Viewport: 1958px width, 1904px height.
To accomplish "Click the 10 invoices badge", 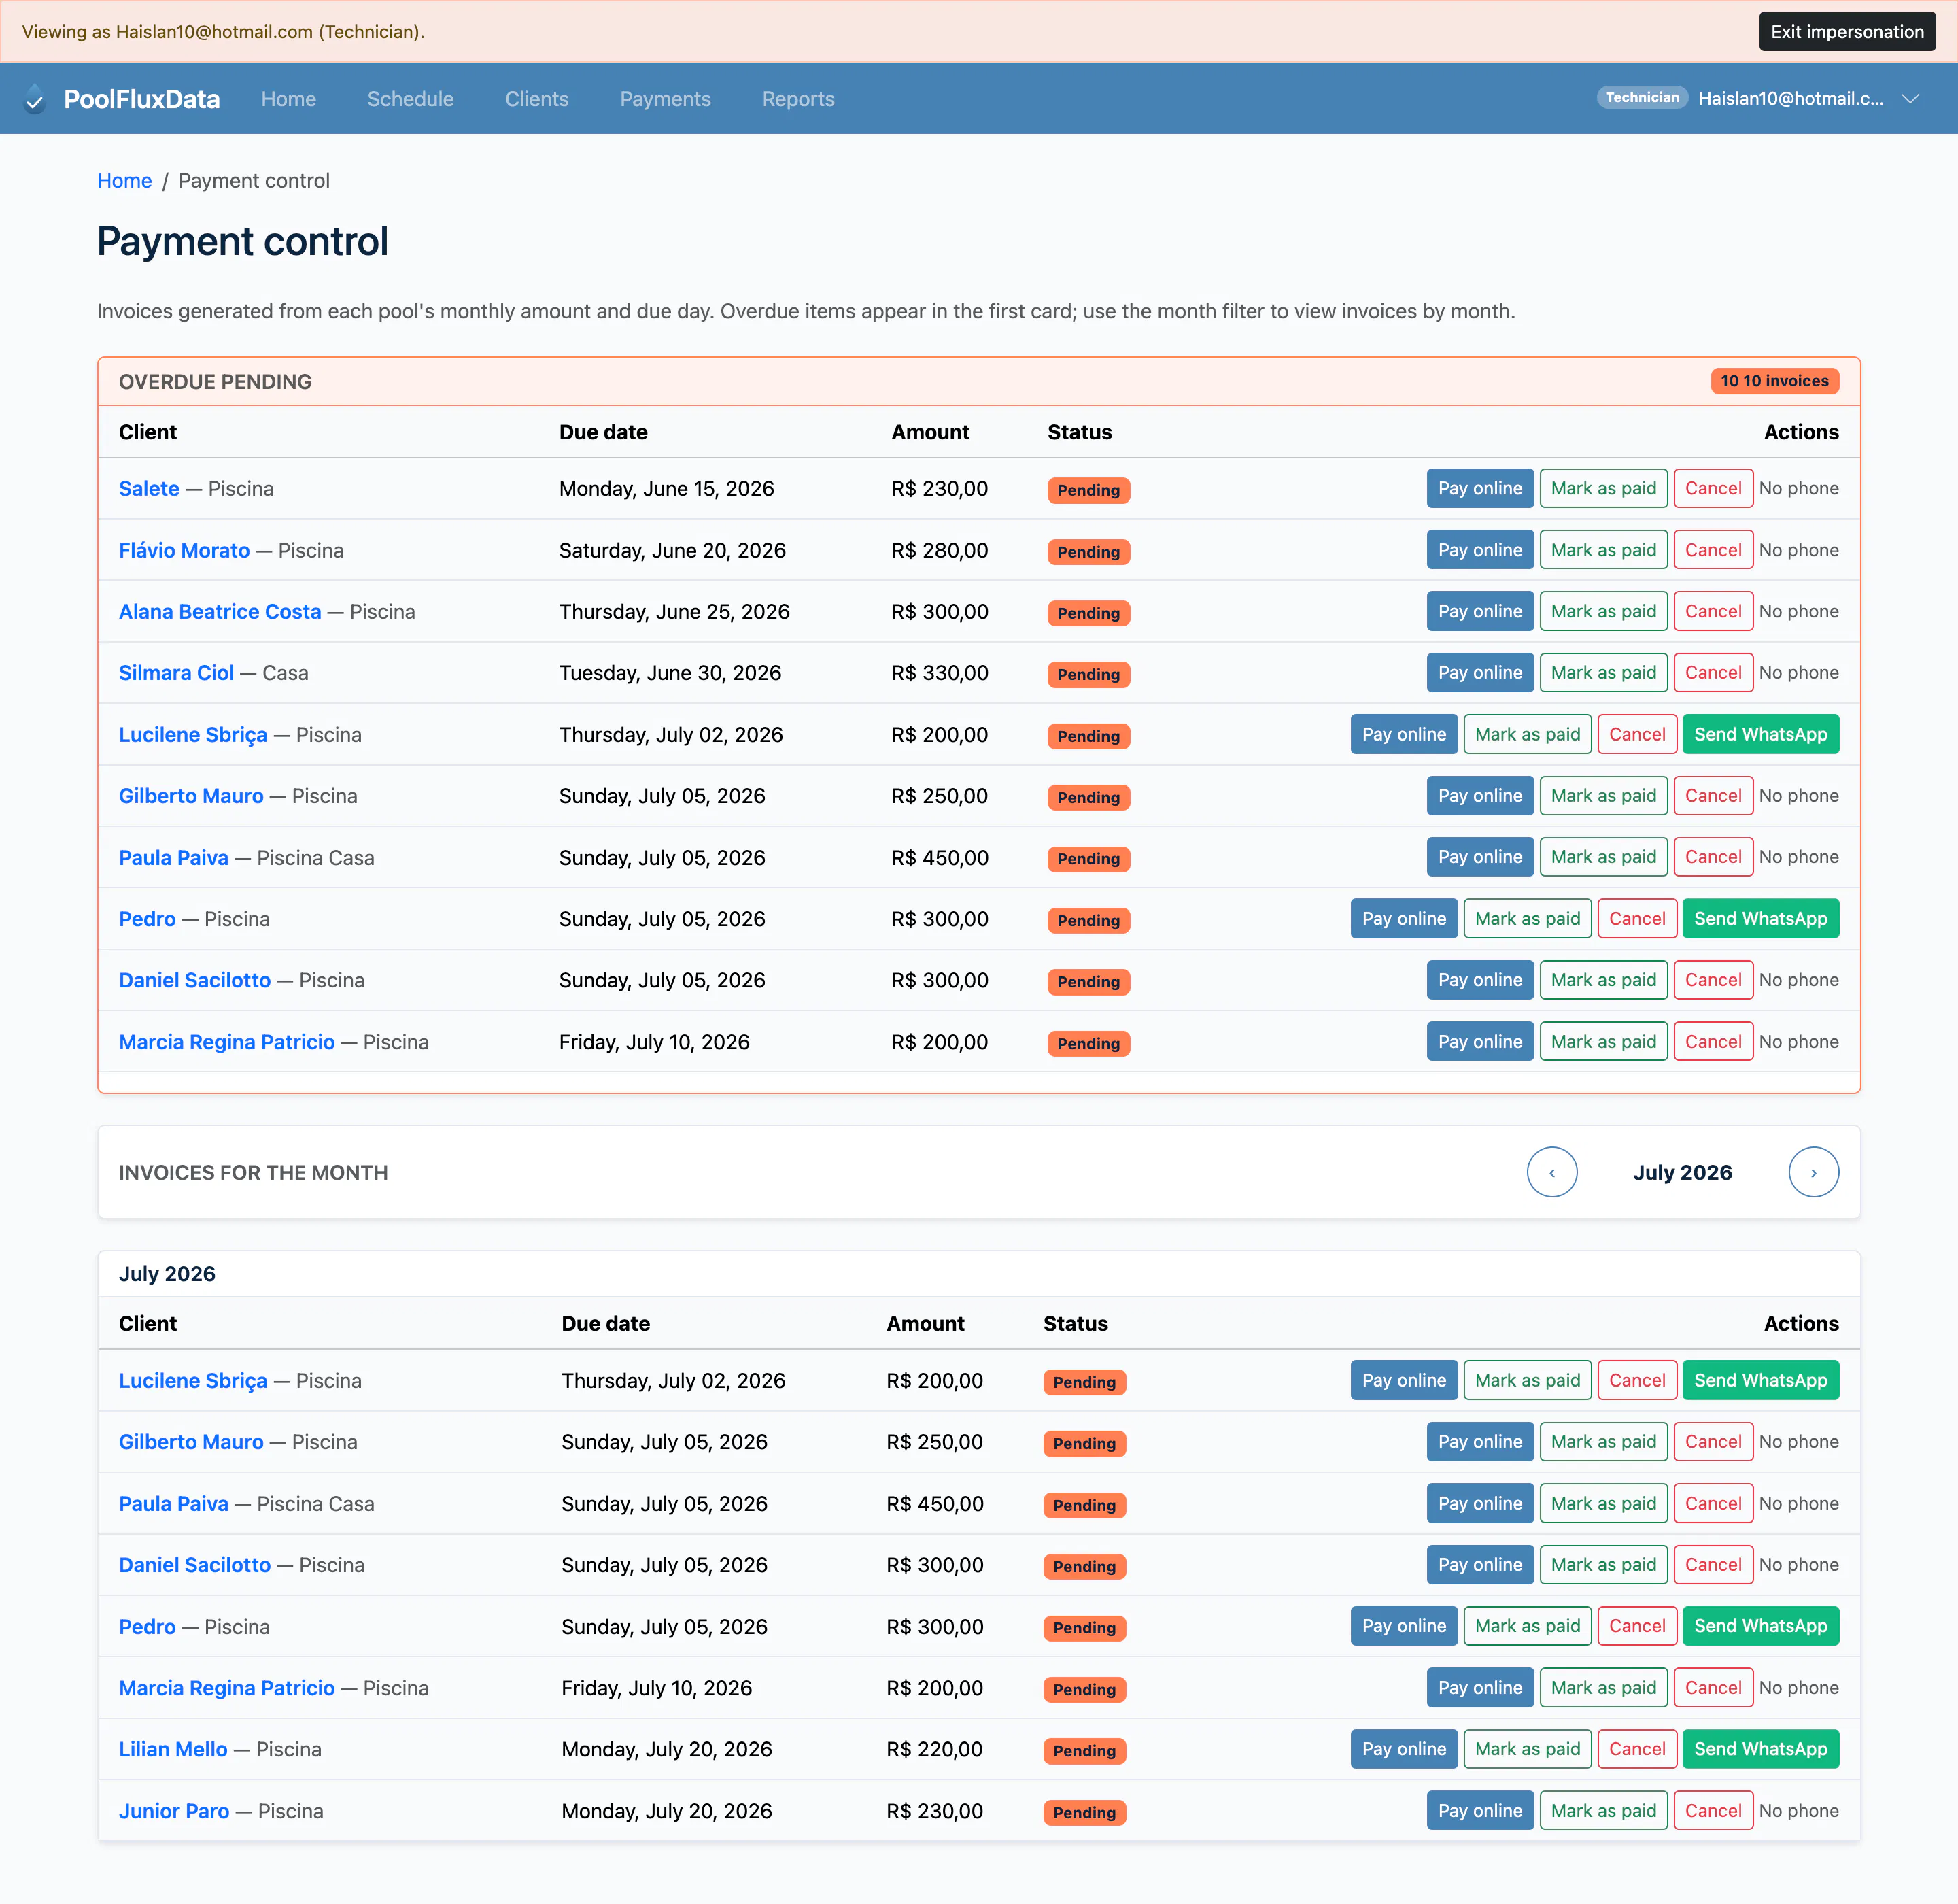I will [x=1774, y=381].
